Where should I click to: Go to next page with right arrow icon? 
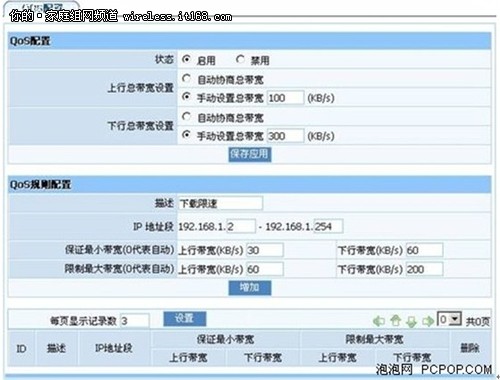[428, 321]
